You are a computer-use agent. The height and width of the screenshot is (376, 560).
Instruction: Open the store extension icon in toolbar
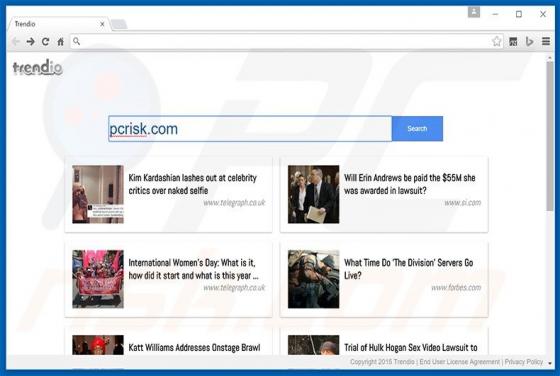pyautogui.click(x=513, y=42)
